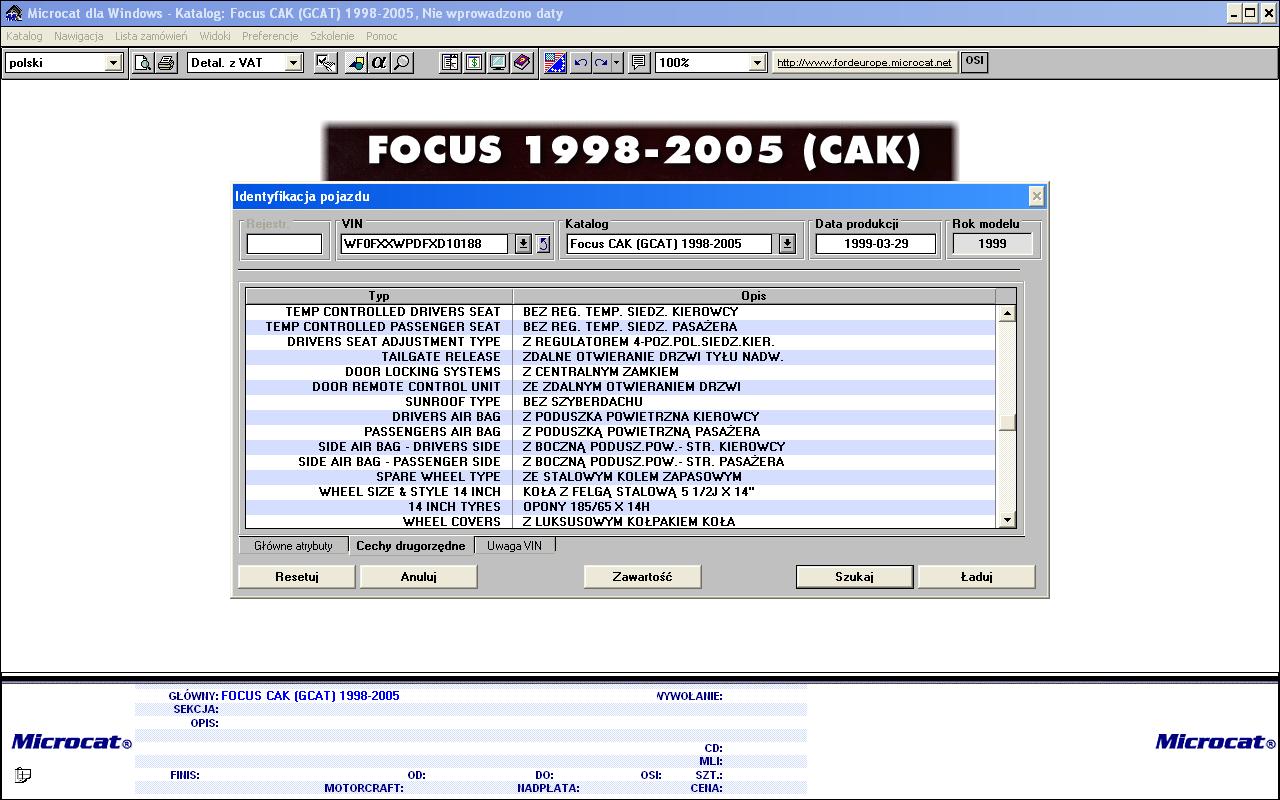Click the alpha search icon
Viewport: 1280px width, 800px height.
coord(379,62)
